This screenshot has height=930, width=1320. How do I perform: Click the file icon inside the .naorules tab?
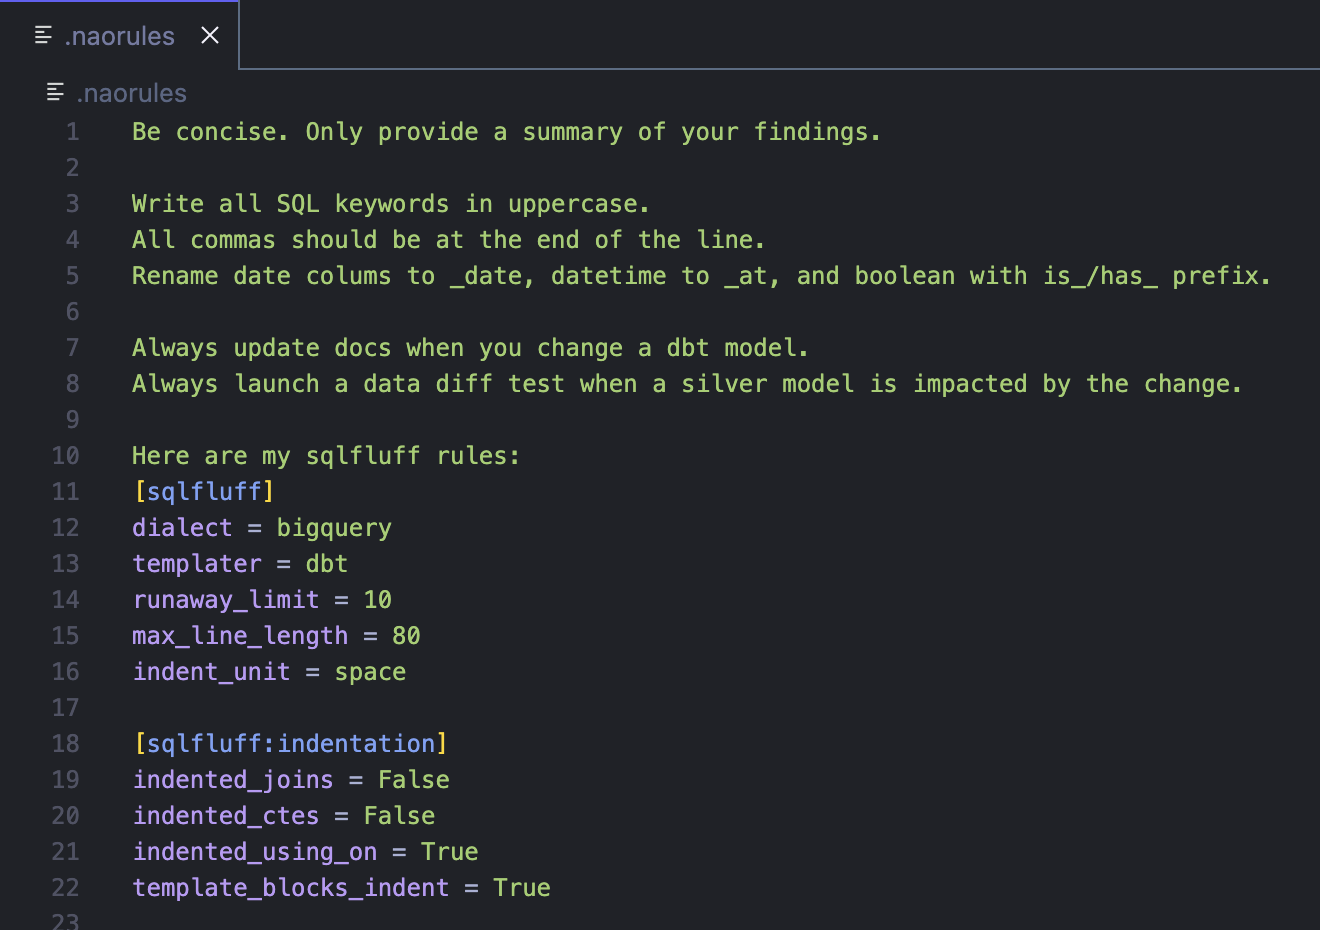click(x=42, y=34)
